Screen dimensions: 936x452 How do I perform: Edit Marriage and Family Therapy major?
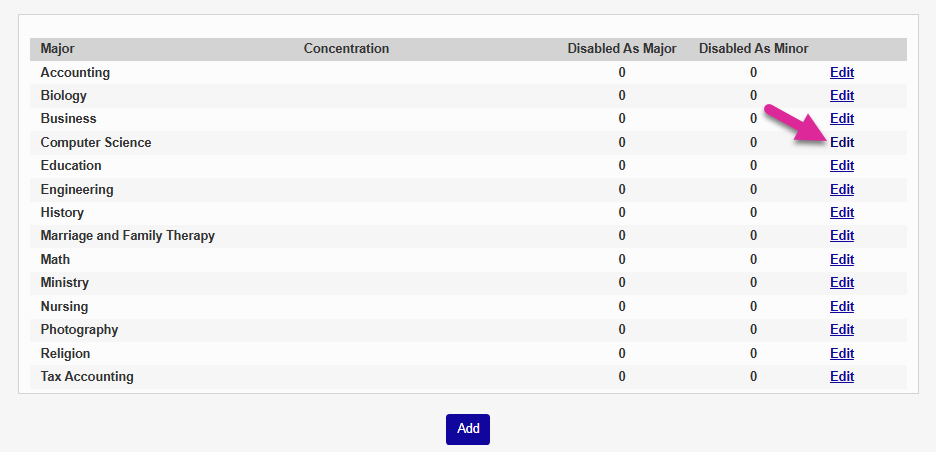pos(842,236)
